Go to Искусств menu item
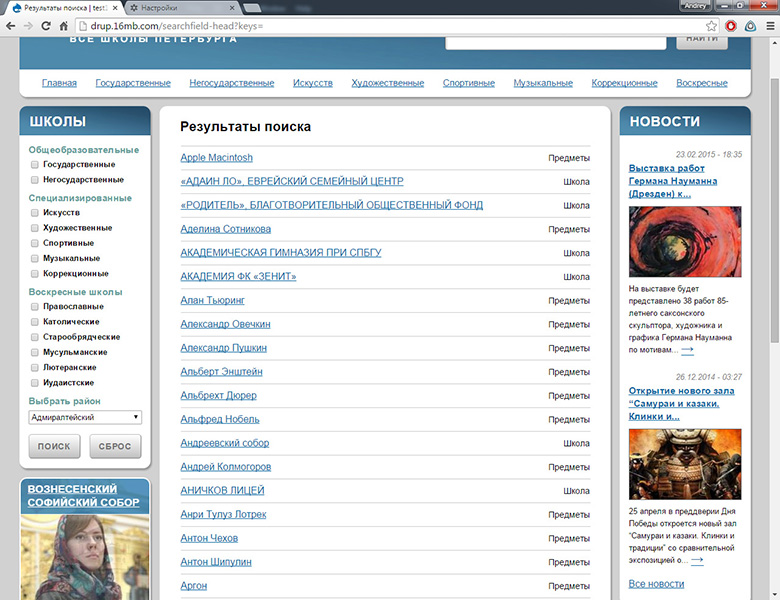The image size is (780, 600). tap(312, 83)
